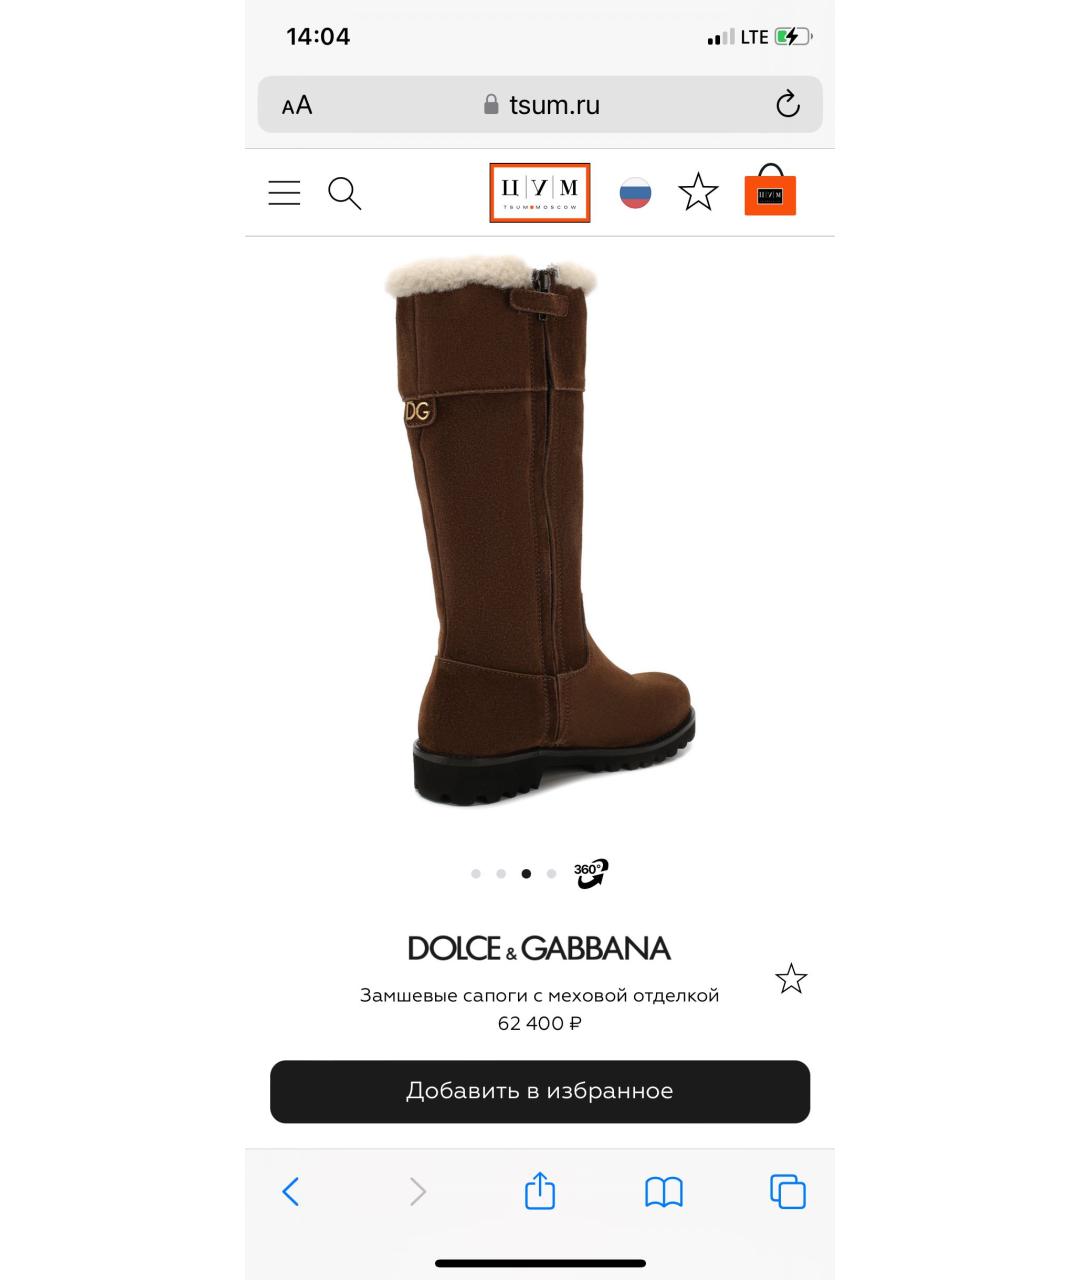
Task: Change region via Russian flag icon
Action: click(635, 193)
